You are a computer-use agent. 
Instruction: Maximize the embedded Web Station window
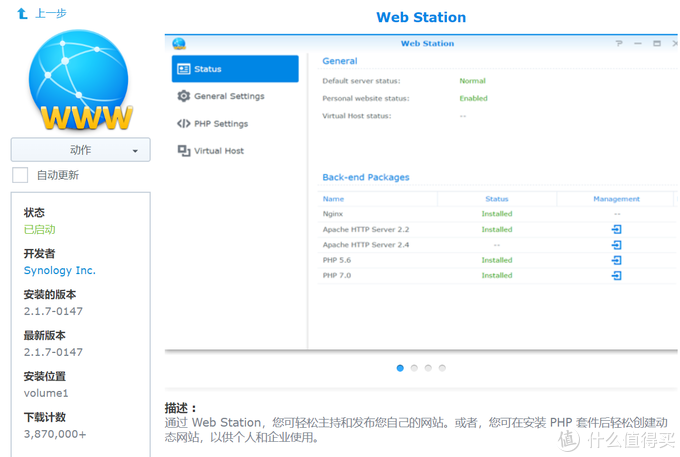[657, 43]
